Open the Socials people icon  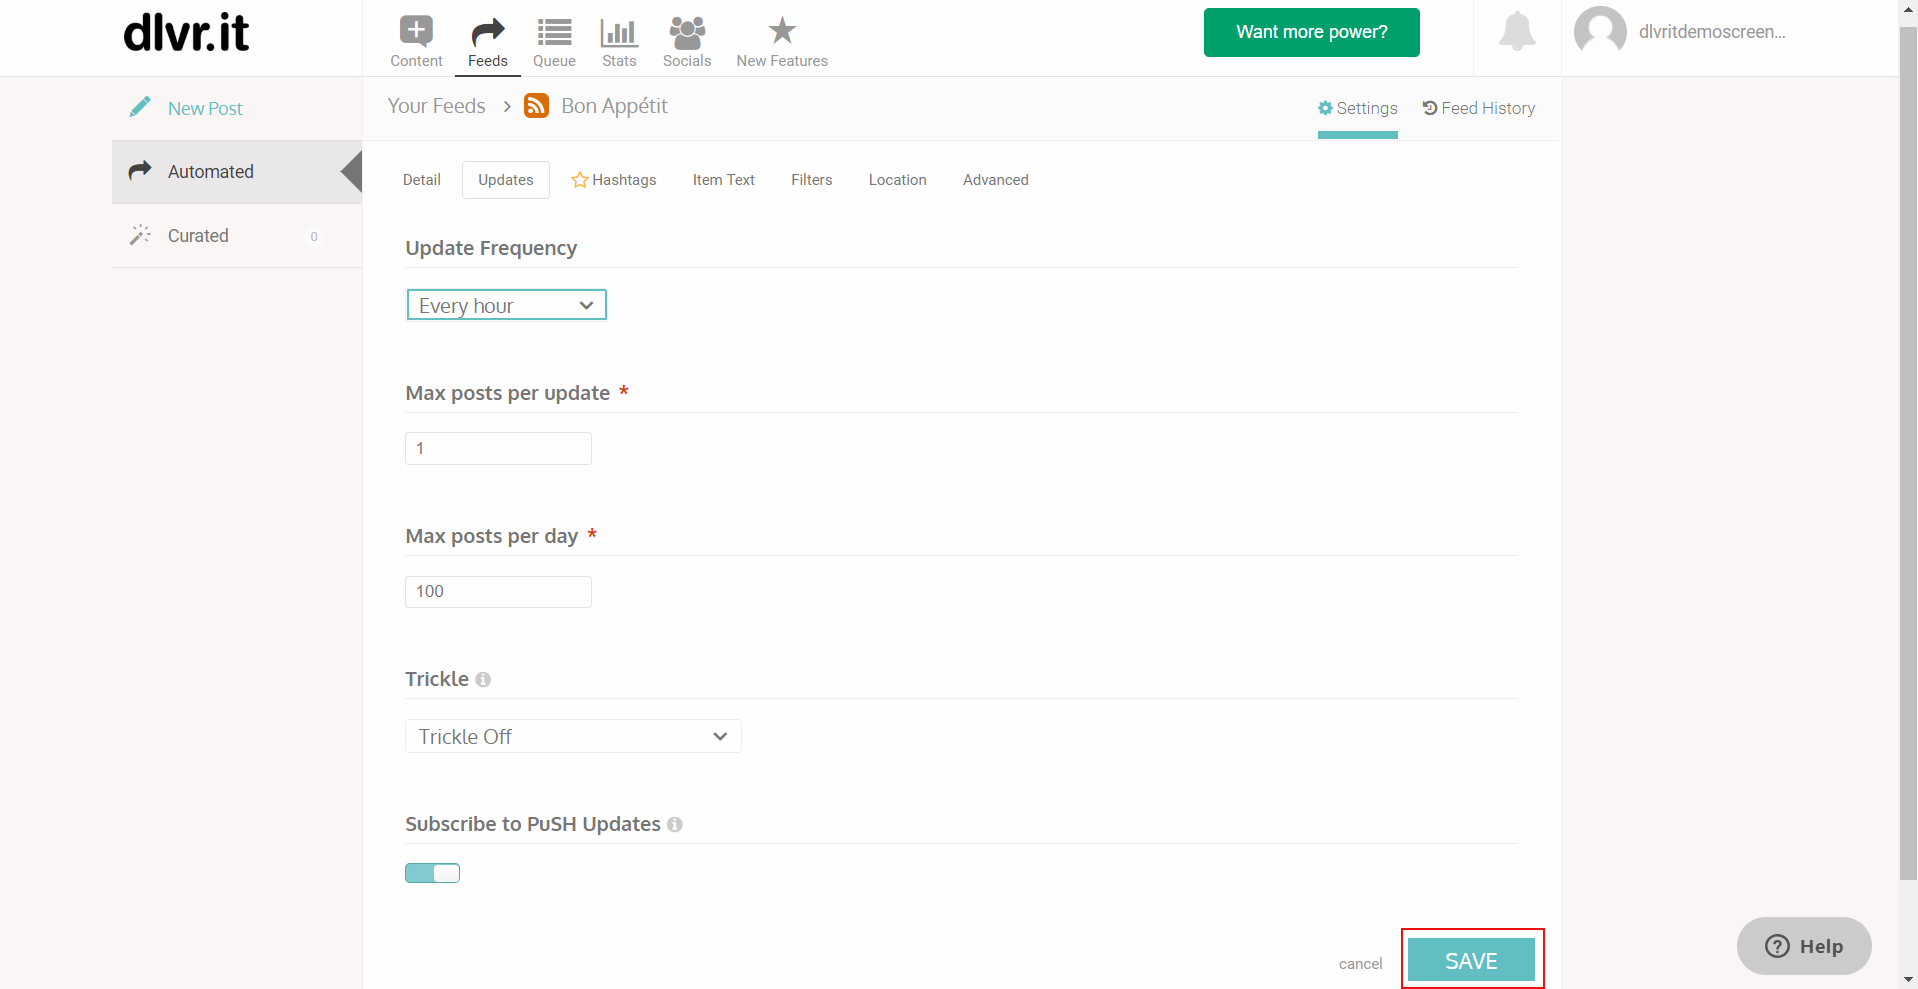687,32
